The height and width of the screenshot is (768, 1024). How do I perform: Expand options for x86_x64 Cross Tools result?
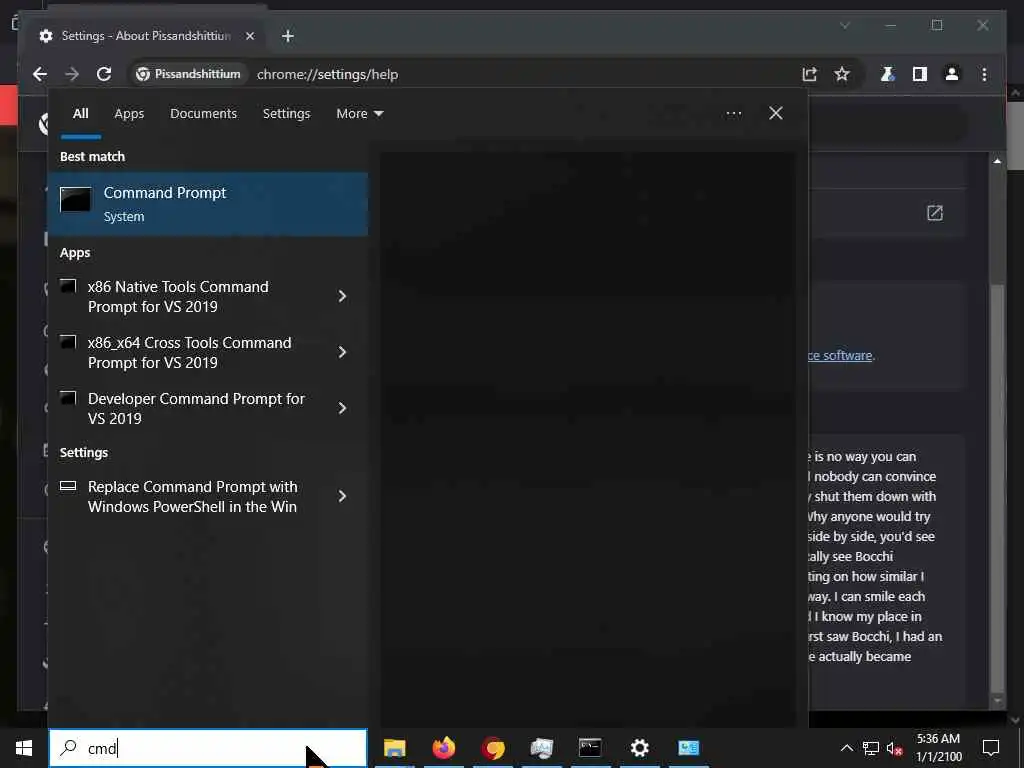342,353
